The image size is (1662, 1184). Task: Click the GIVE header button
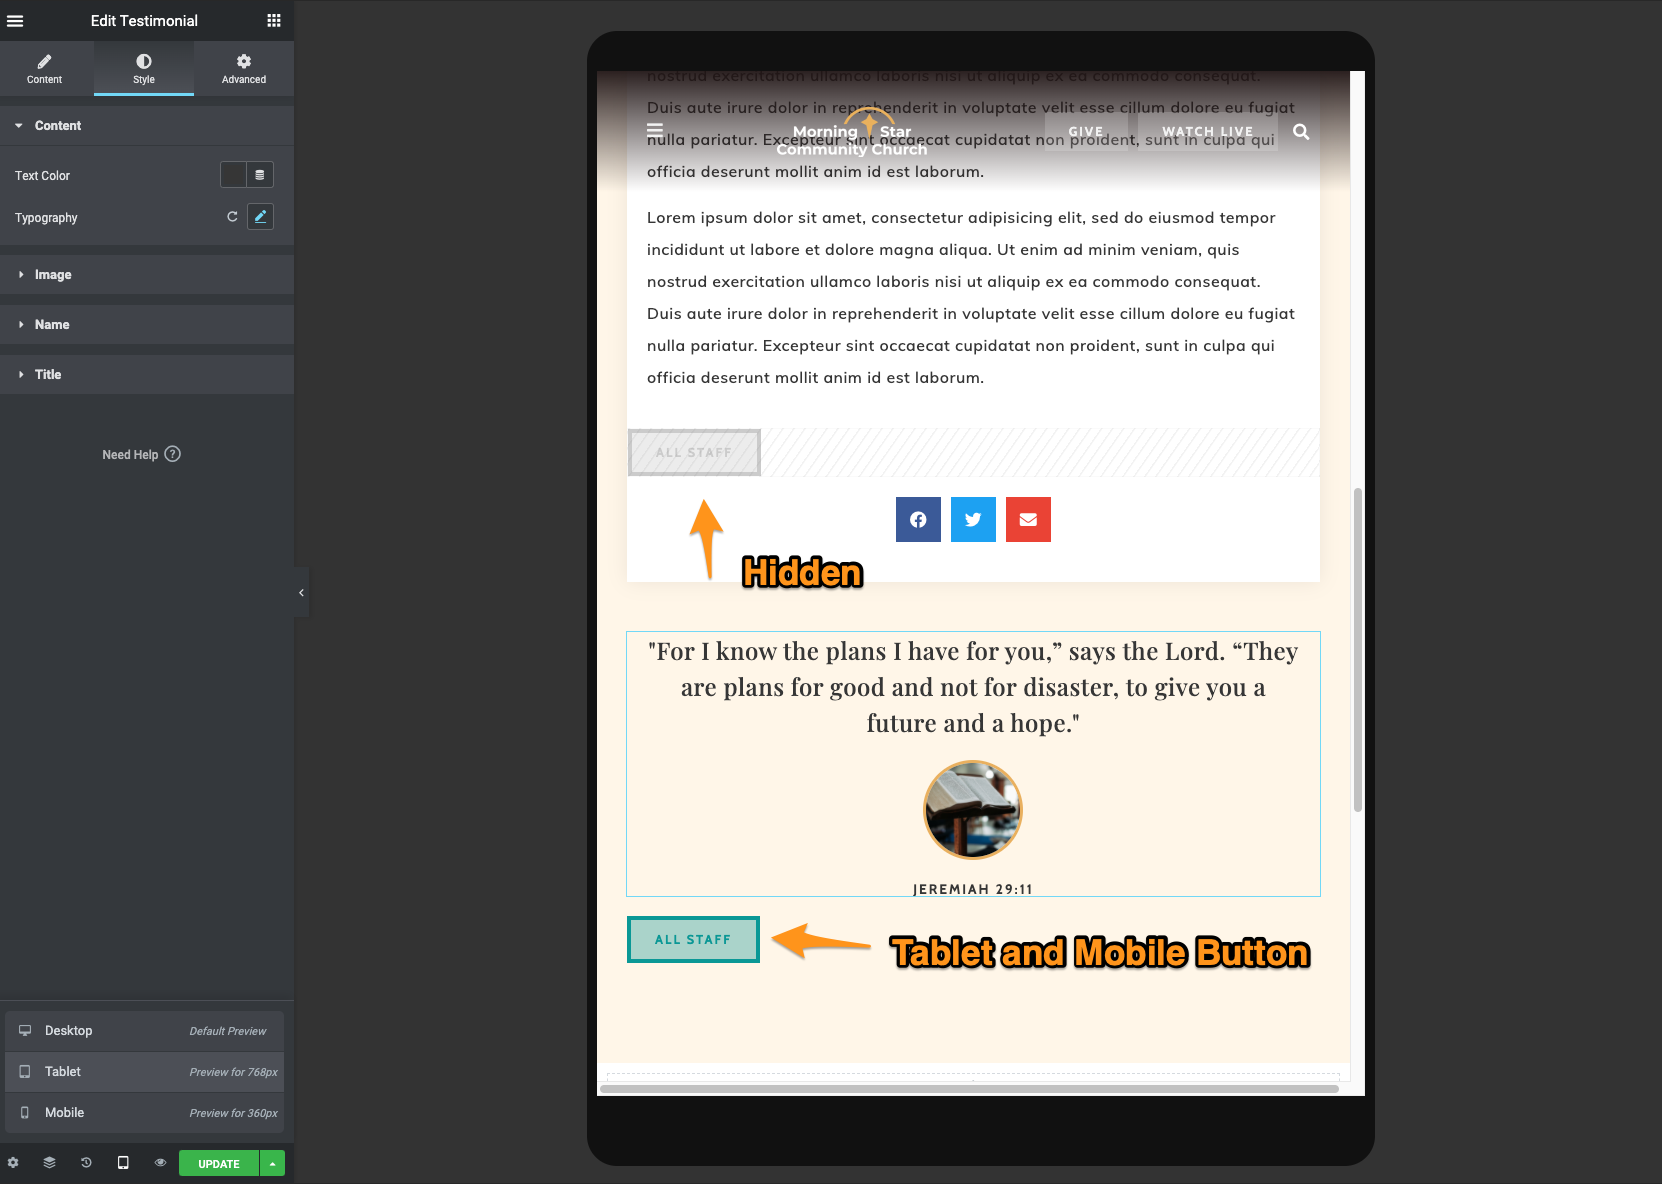[1086, 132]
